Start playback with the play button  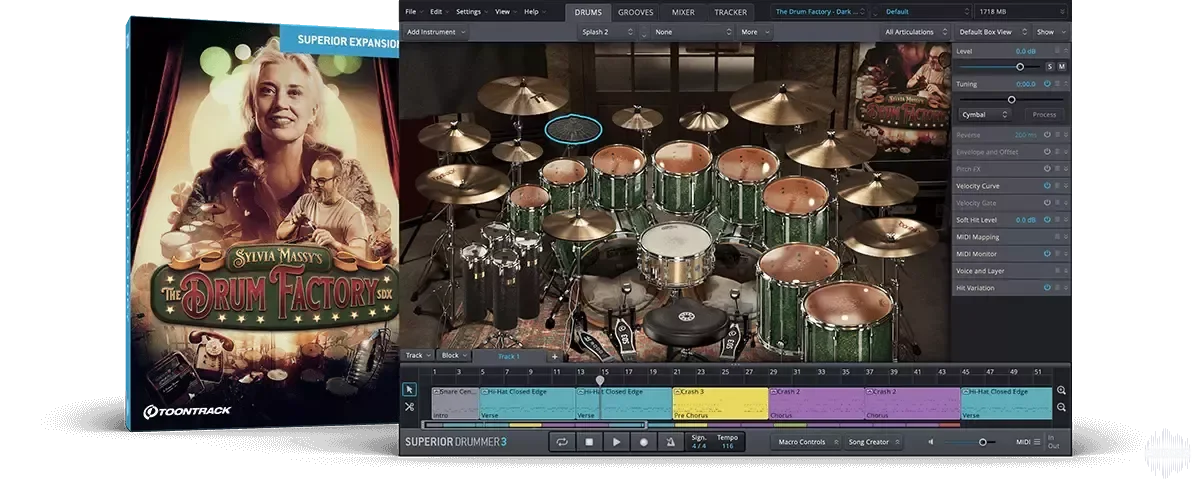point(616,442)
